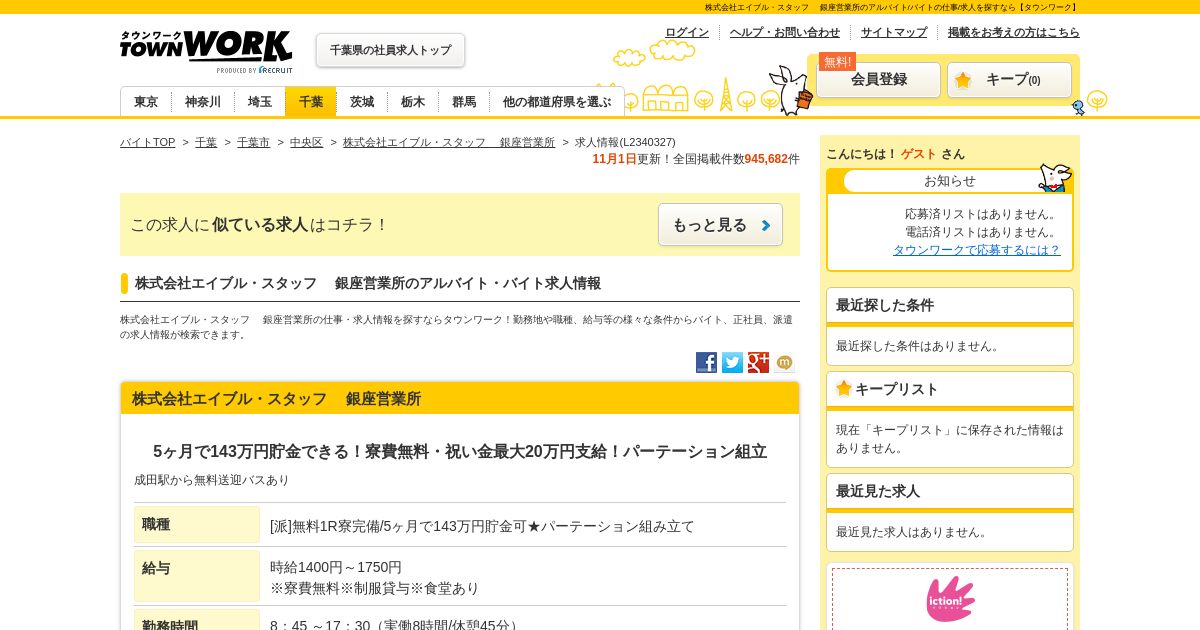Viewport: 1200px width, 630px height.
Task: Click the 給与 row label
Action: 197,576
